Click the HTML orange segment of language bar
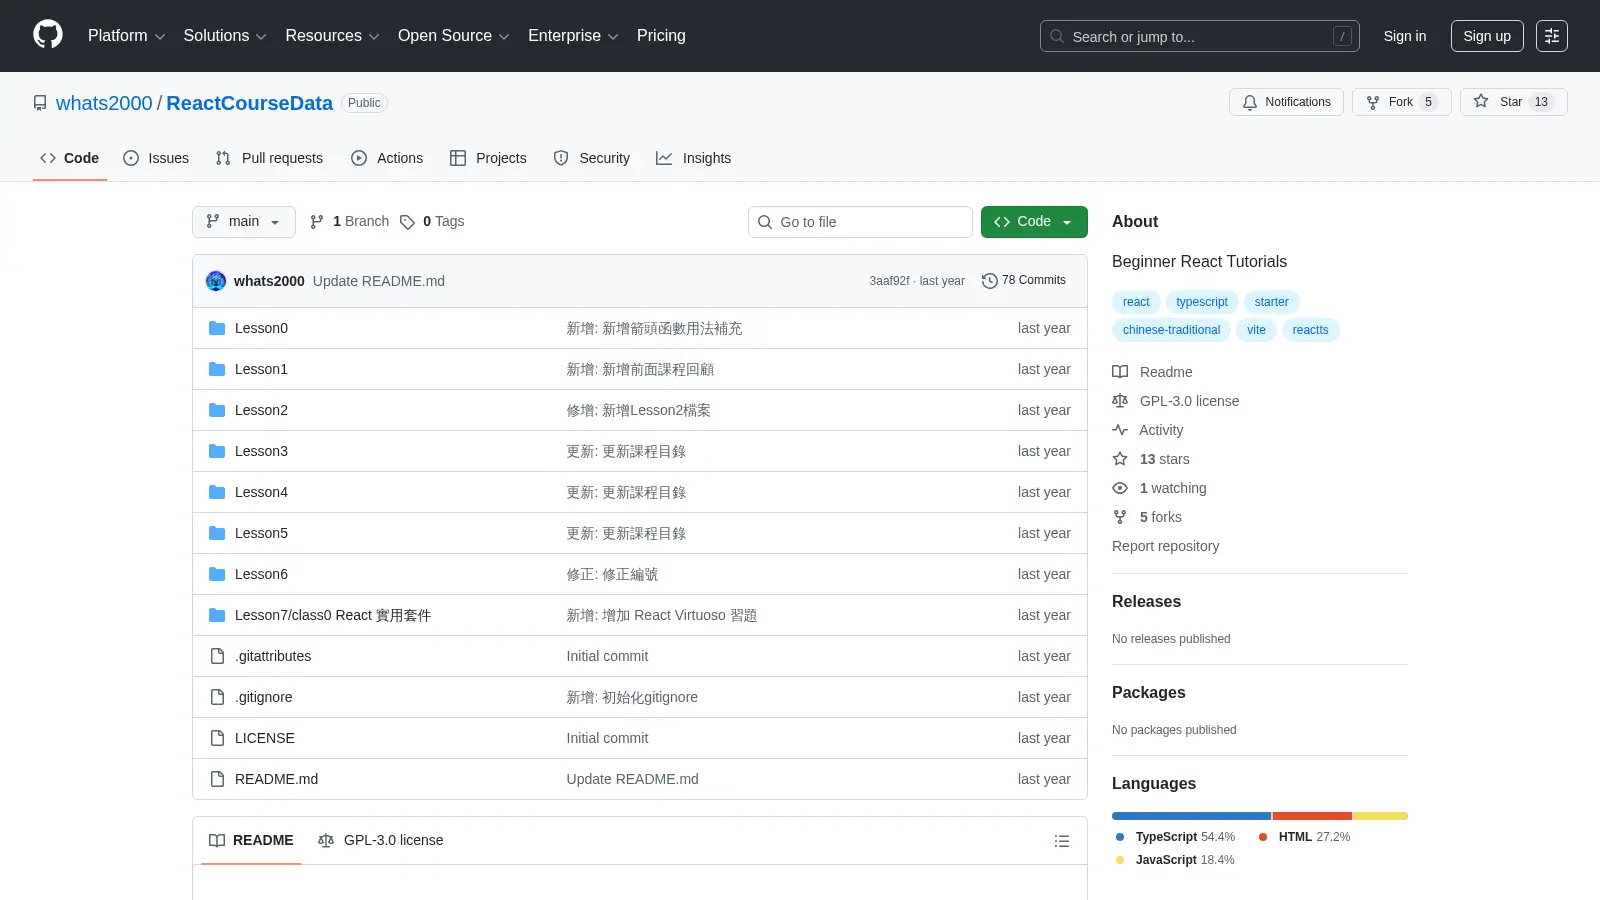 (x=1312, y=816)
